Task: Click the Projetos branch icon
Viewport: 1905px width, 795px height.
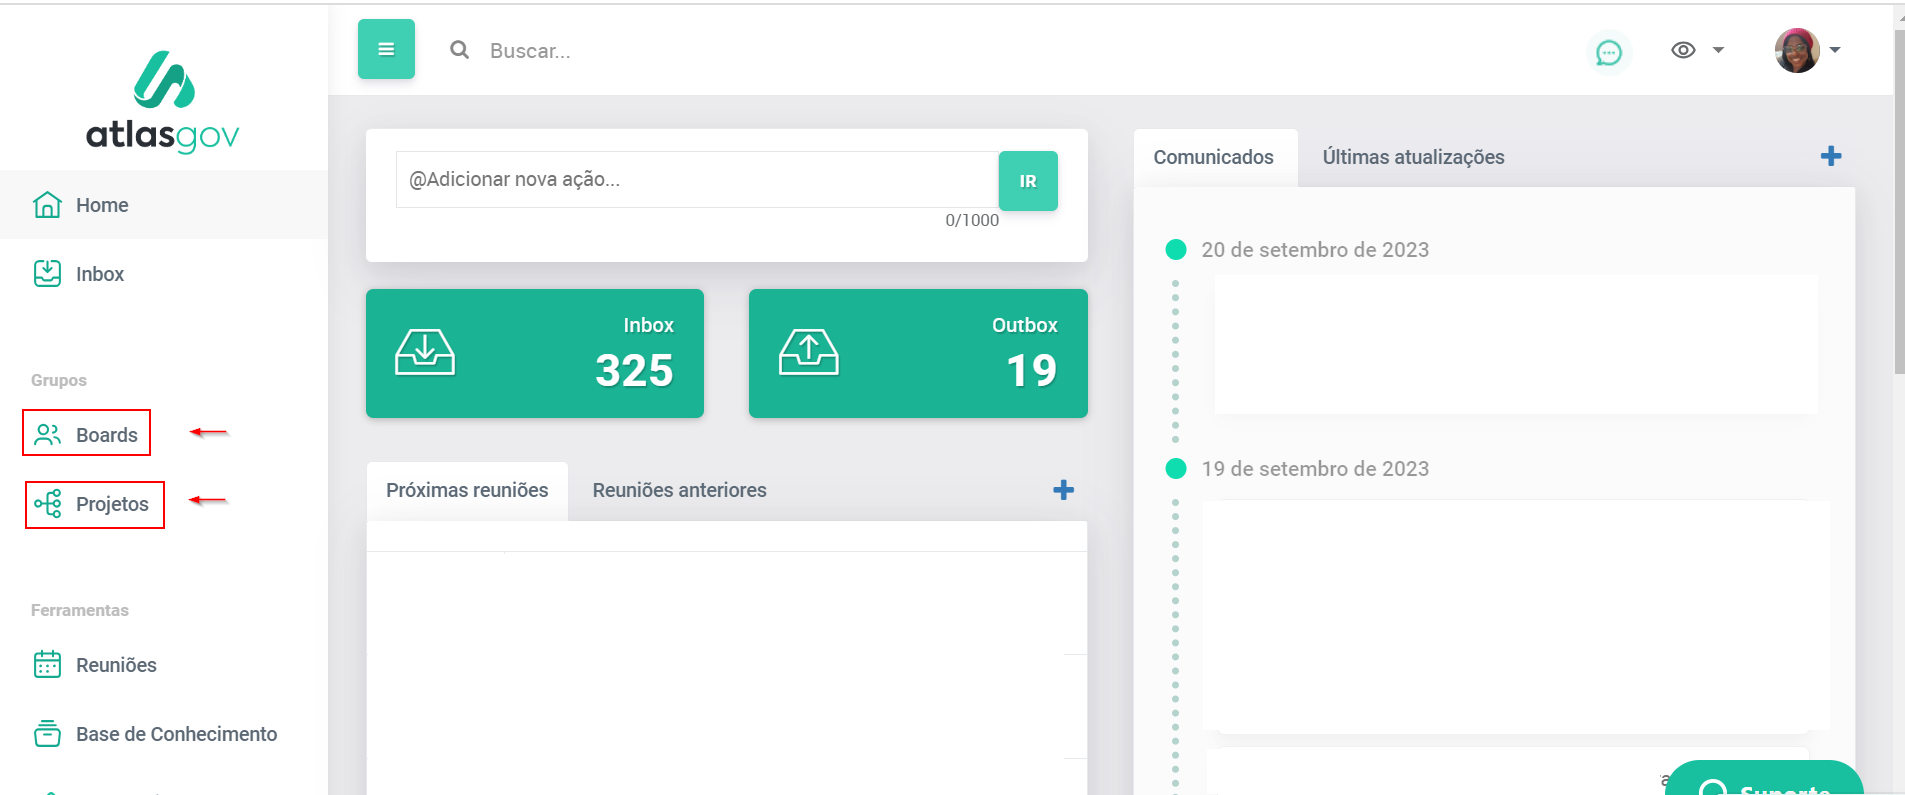Action: tap(47, 503)
